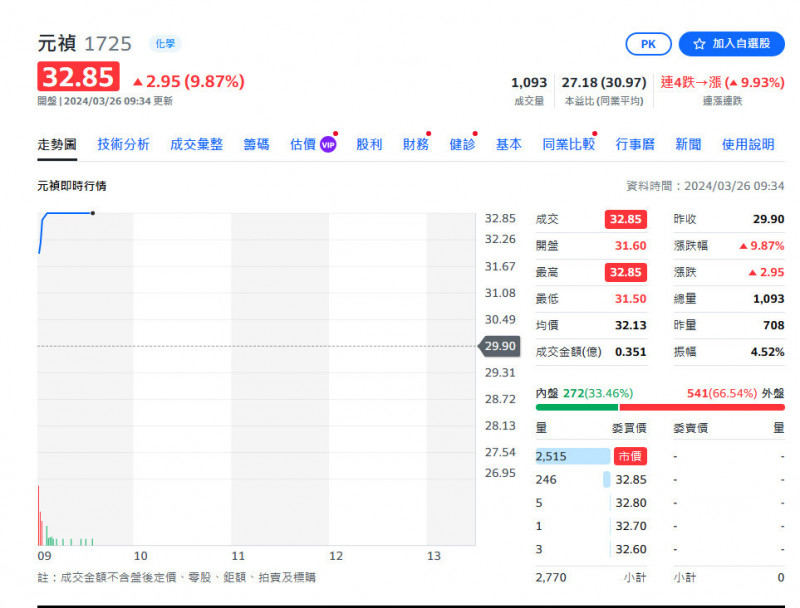Open the 健診 tab
Image resolution: width=800 pixels, height=608 pixels.
[462, 144]
